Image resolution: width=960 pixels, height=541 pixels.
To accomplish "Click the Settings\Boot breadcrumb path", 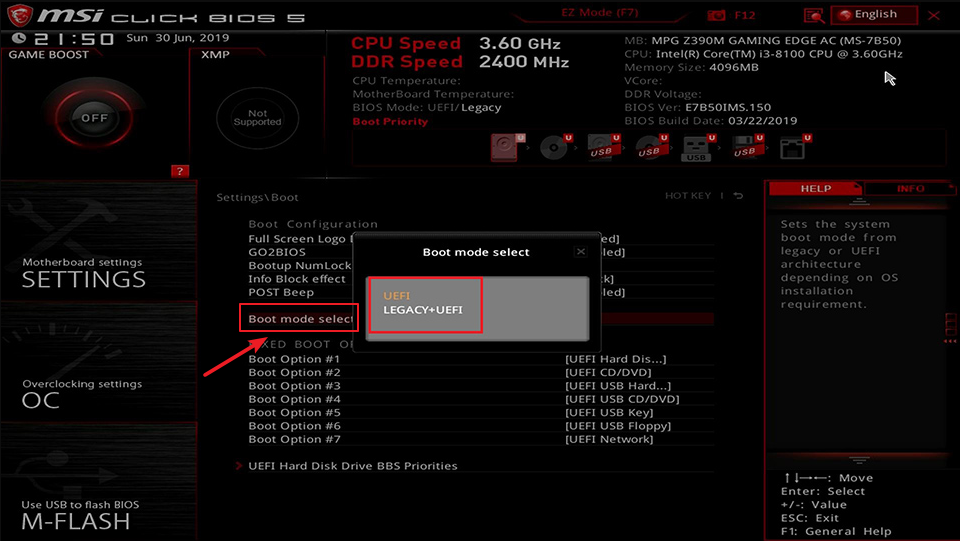I will click(257, 198).
